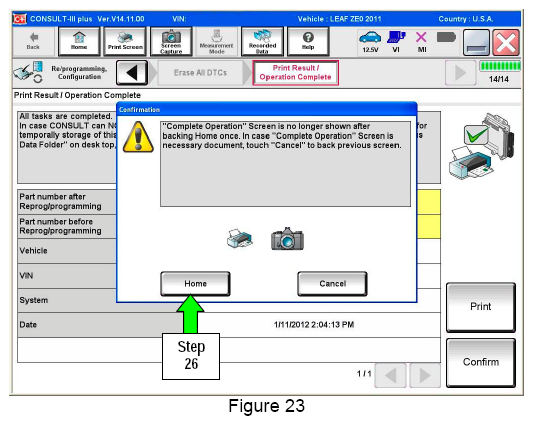Screen dimensions: 533x425
Task: Click the MI status icon
Action: tap(422, 41)
